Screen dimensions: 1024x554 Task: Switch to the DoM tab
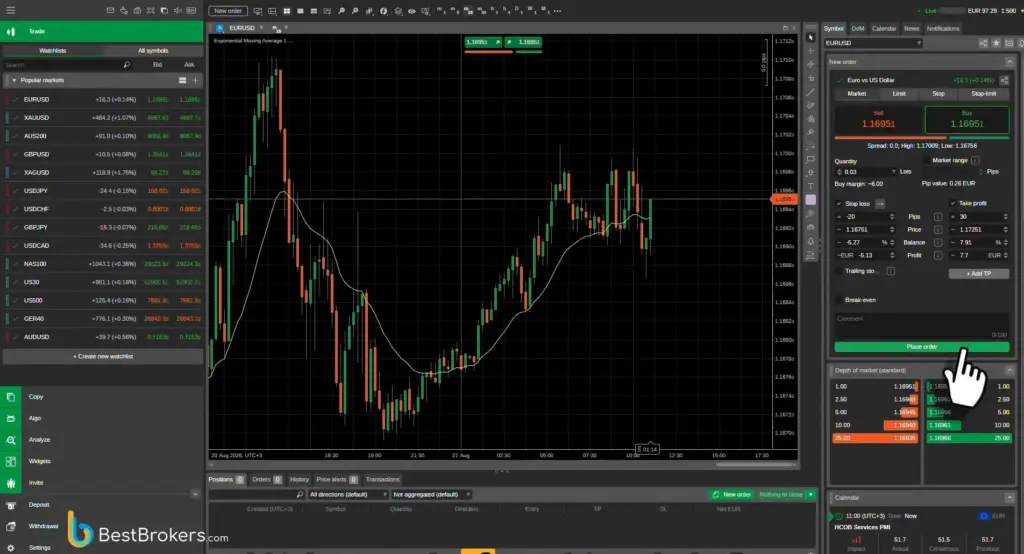tap(857, 29)
